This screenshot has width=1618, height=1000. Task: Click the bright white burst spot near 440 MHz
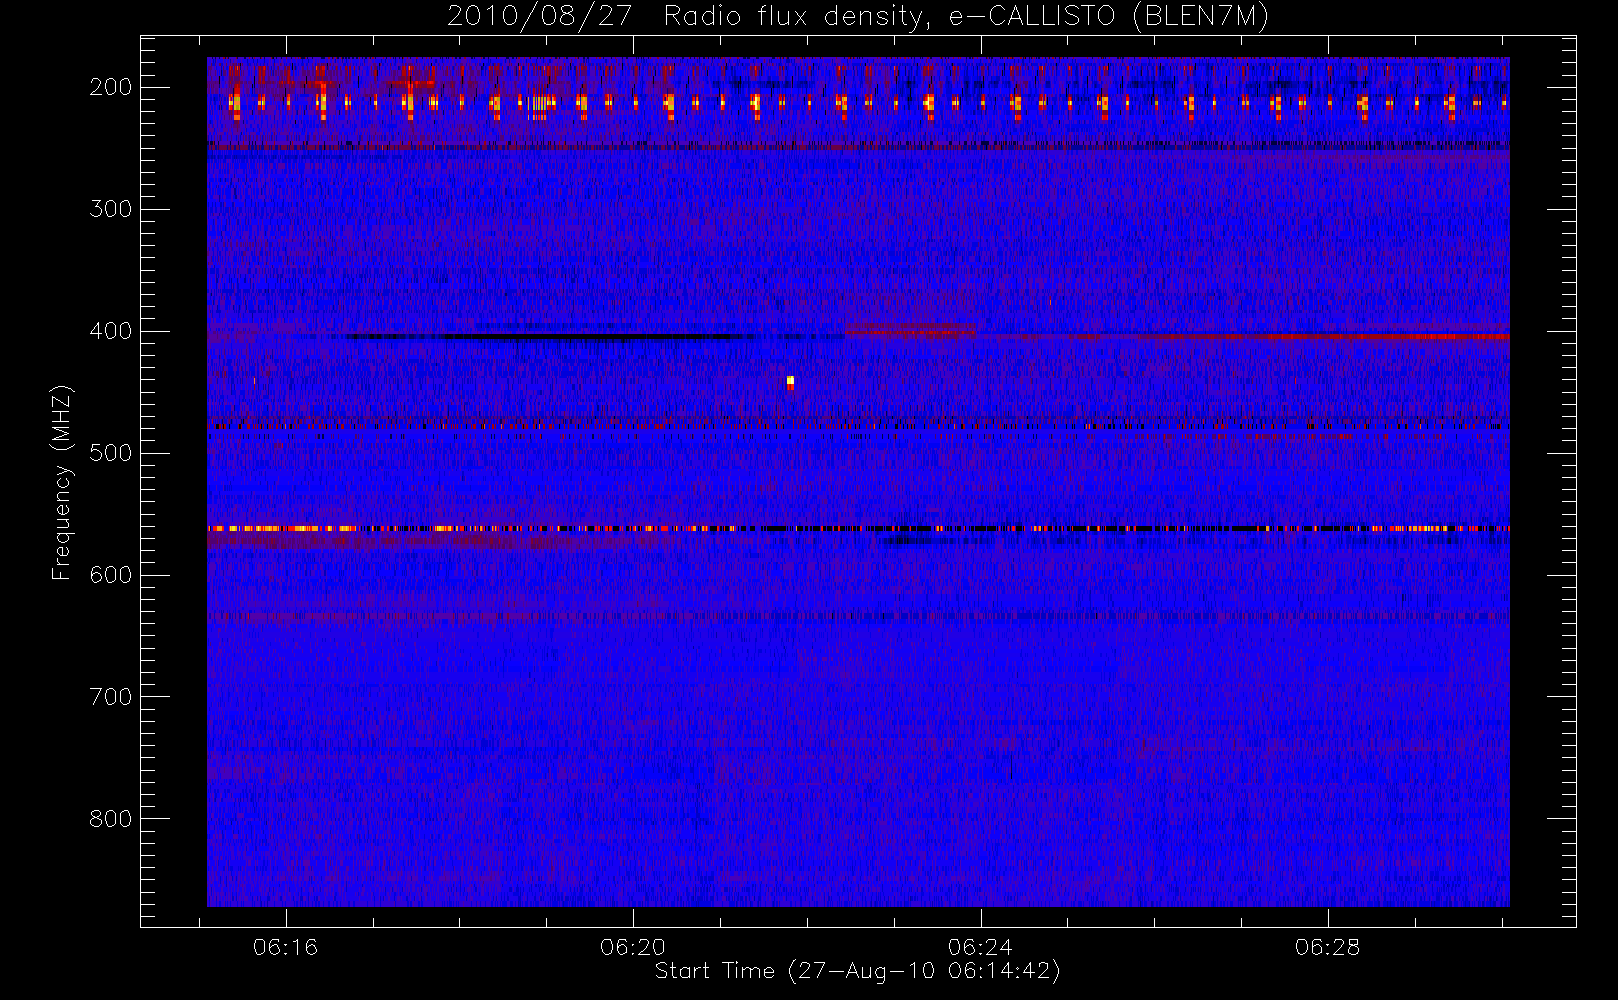[x=790, y=381]
